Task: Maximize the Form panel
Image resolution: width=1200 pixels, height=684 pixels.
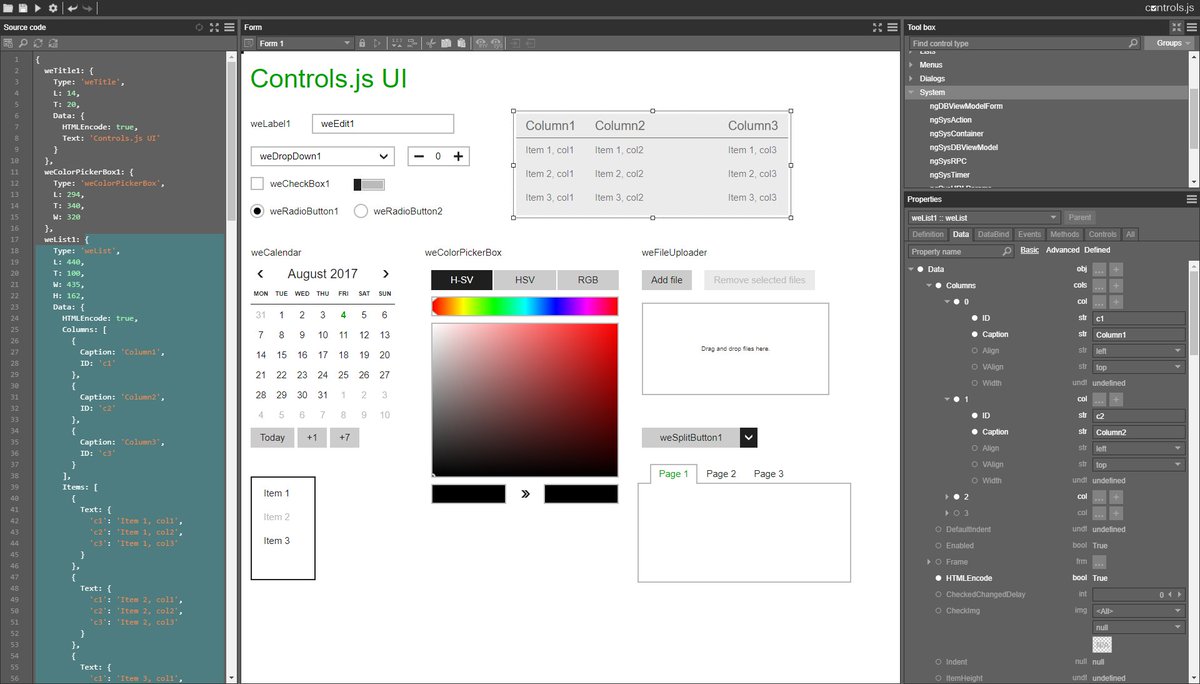Action: click(x=878, y=27)
